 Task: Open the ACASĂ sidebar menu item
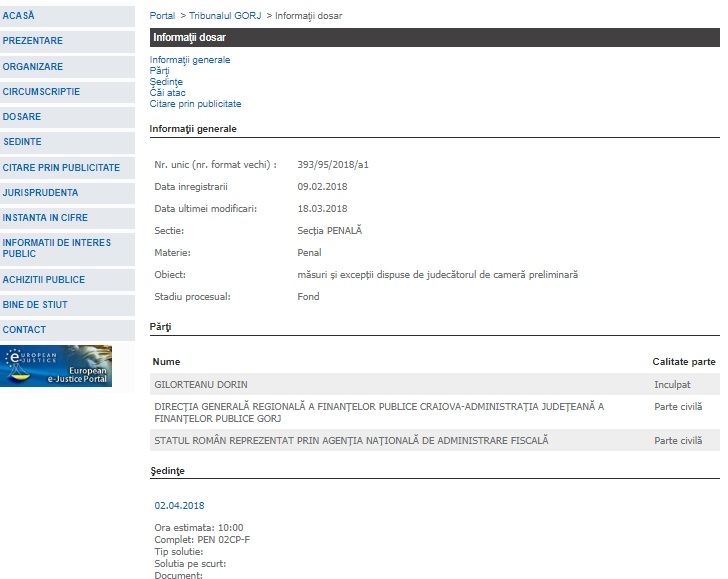19,16
